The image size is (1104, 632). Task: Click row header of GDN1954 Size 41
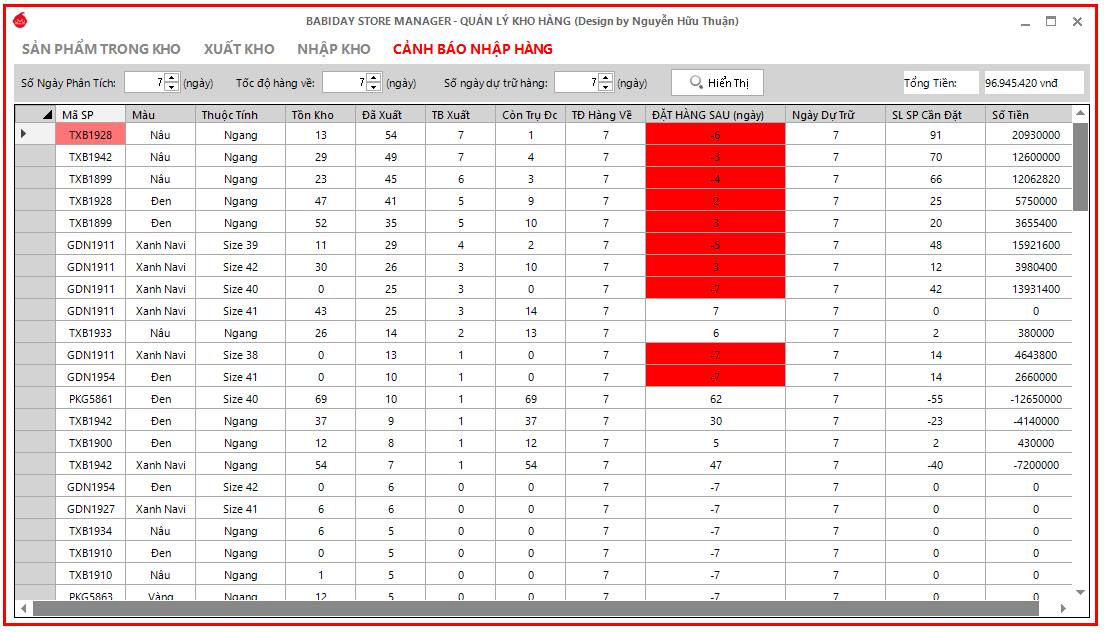coord(35,377)
